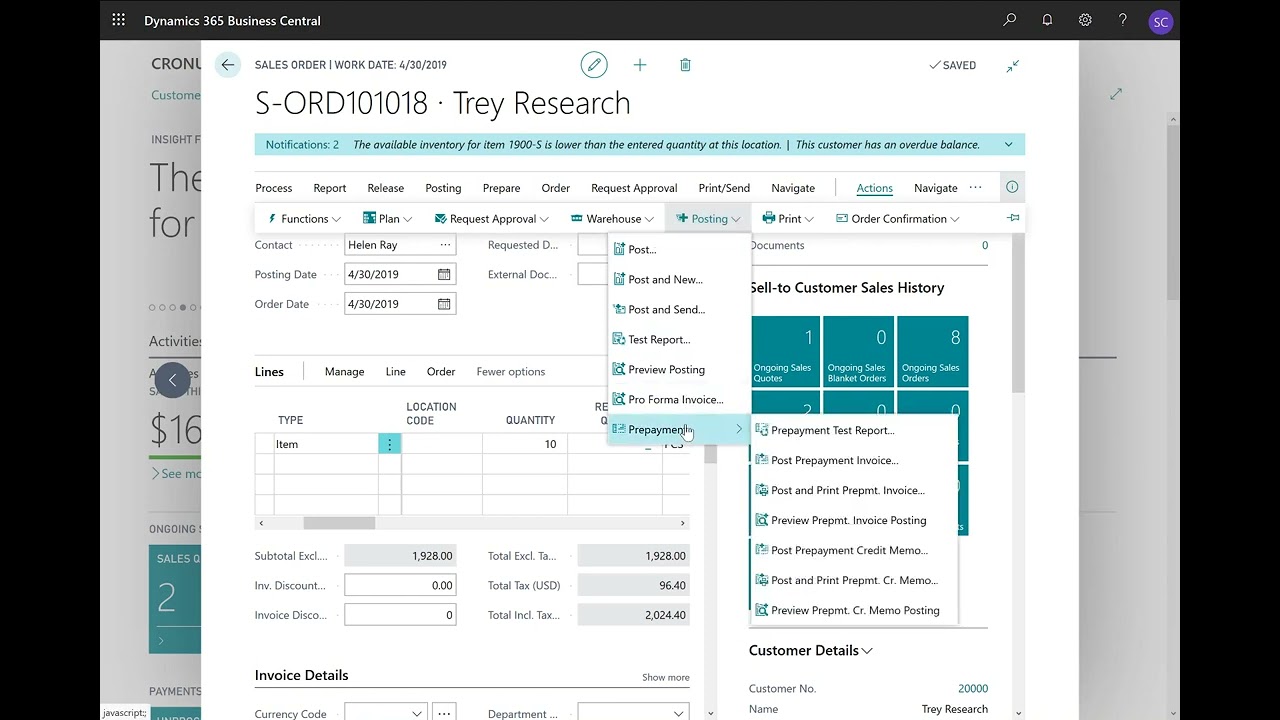1280x720 pixels.
Task: Open the settings gear icon
Action: coord(1085,20)
